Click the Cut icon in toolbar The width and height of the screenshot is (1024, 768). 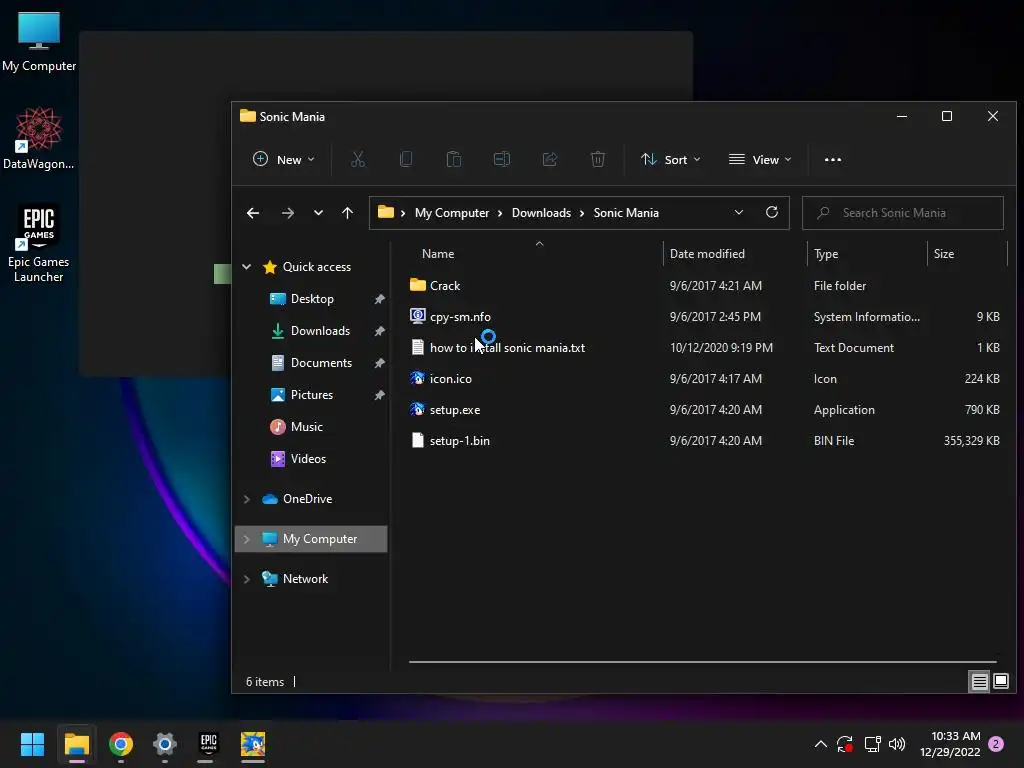[x=358, y=159]
